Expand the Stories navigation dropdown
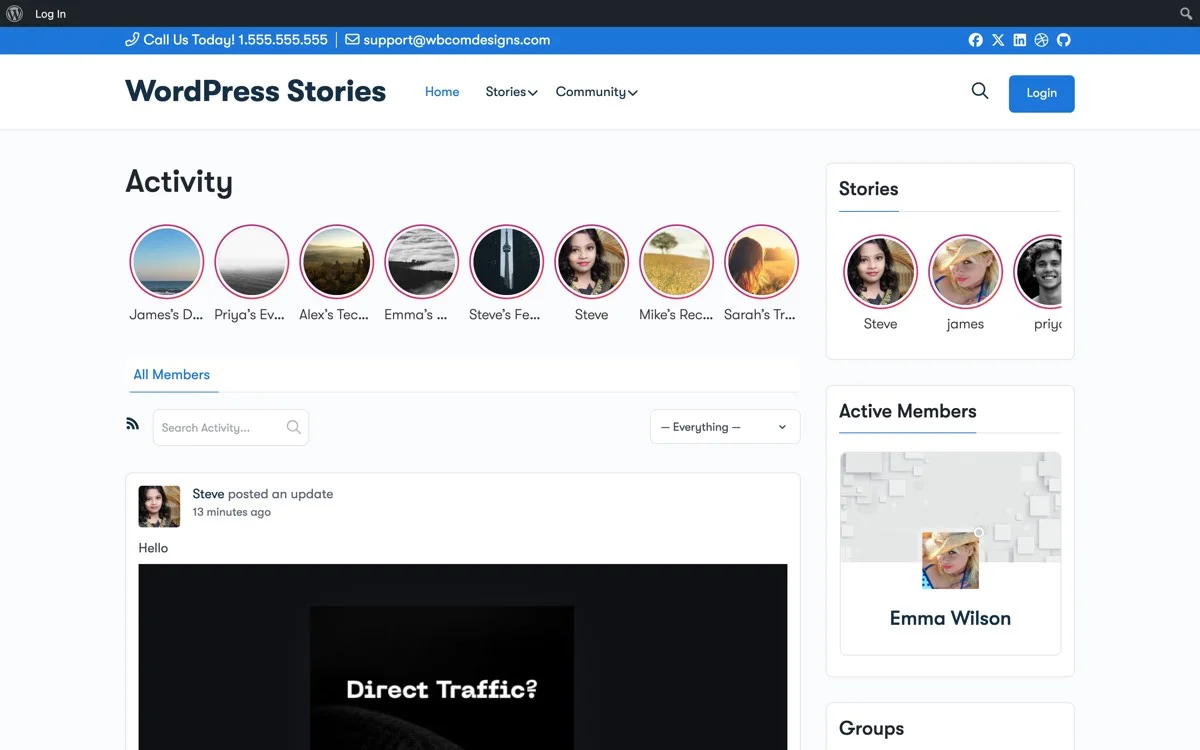1200x750 pixels. 510,91
